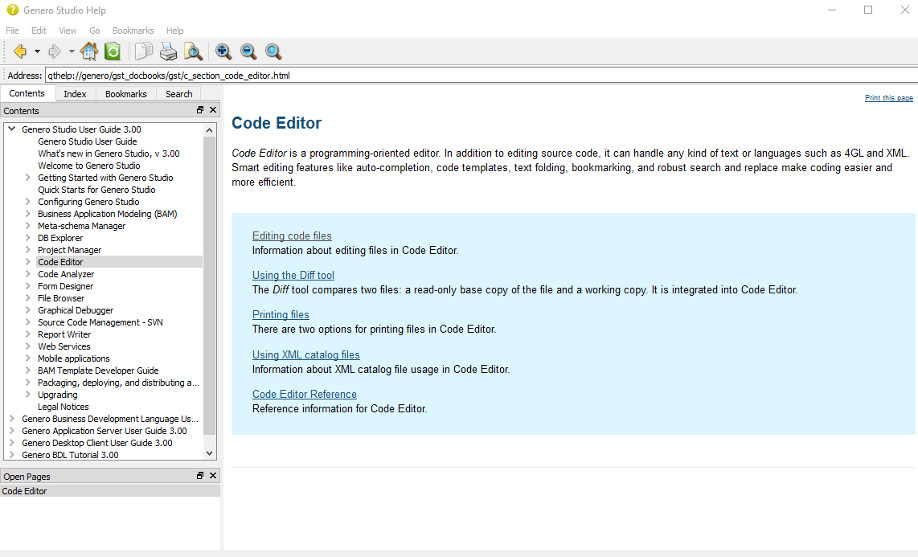Click the Zoom out magnifier icon

248,52
